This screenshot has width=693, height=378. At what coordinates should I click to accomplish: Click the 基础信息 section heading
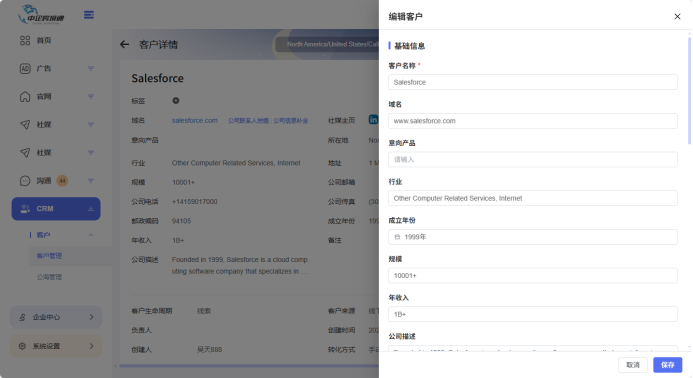409,46
